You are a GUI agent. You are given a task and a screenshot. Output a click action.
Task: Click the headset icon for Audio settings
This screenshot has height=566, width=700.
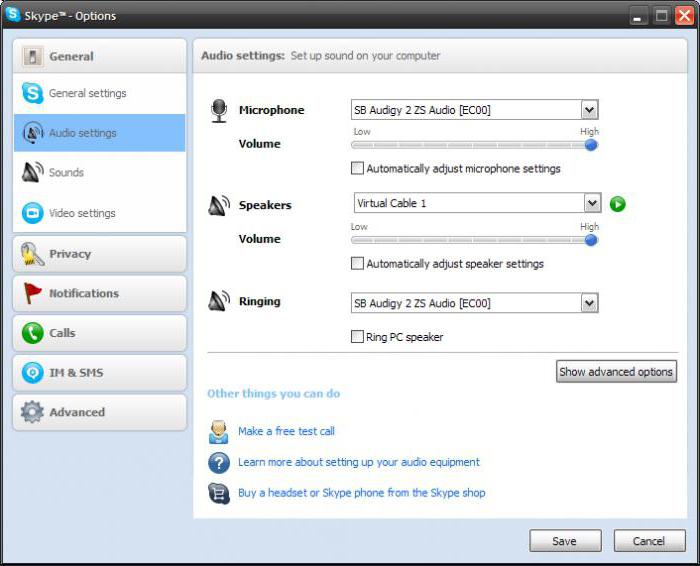click(x=33, y=133)
